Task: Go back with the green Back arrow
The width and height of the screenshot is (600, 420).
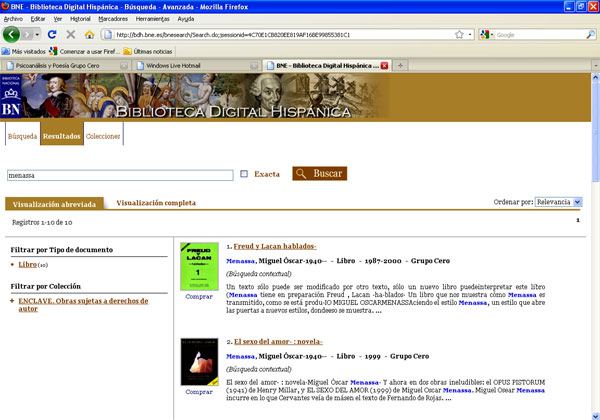Action: click(x=11, y=35)
